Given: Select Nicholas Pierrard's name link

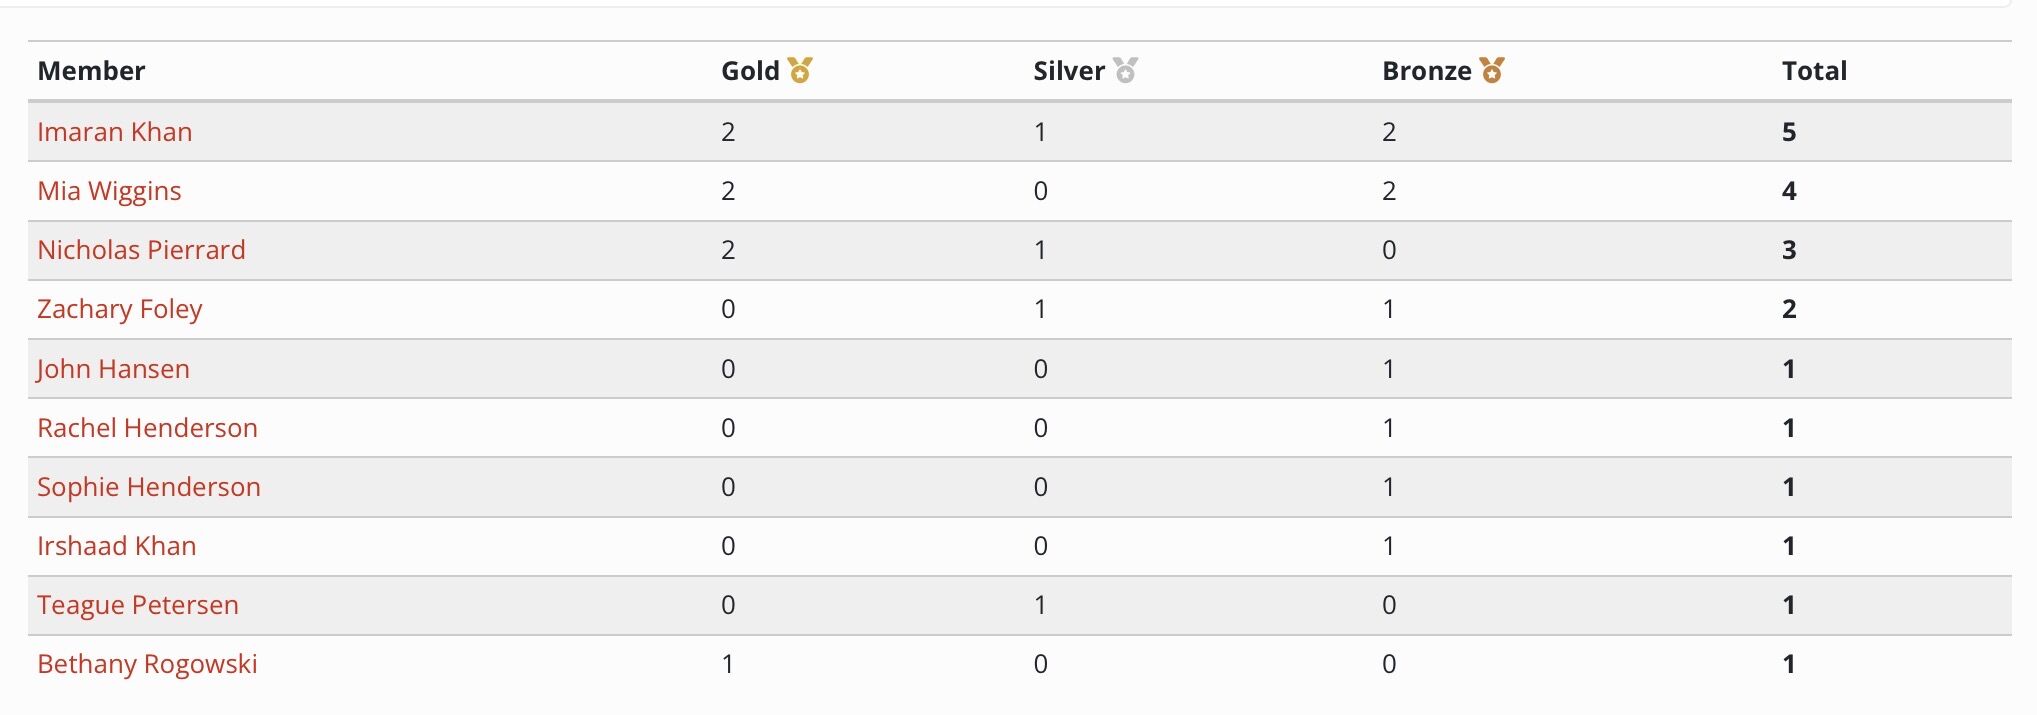Looking at the screenshot, I should pos(141,250).
